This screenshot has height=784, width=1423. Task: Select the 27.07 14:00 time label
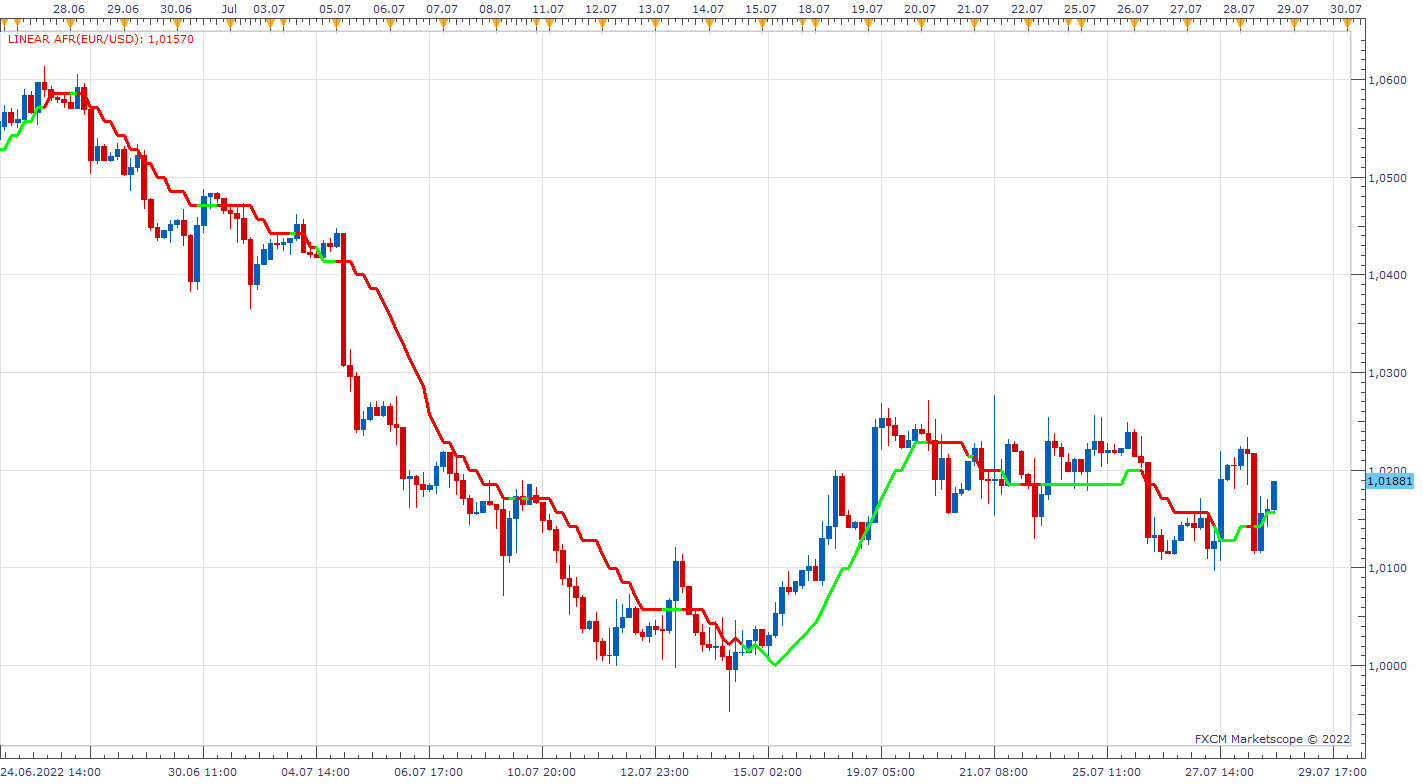pyautogui.click(x=1220, y=772)
